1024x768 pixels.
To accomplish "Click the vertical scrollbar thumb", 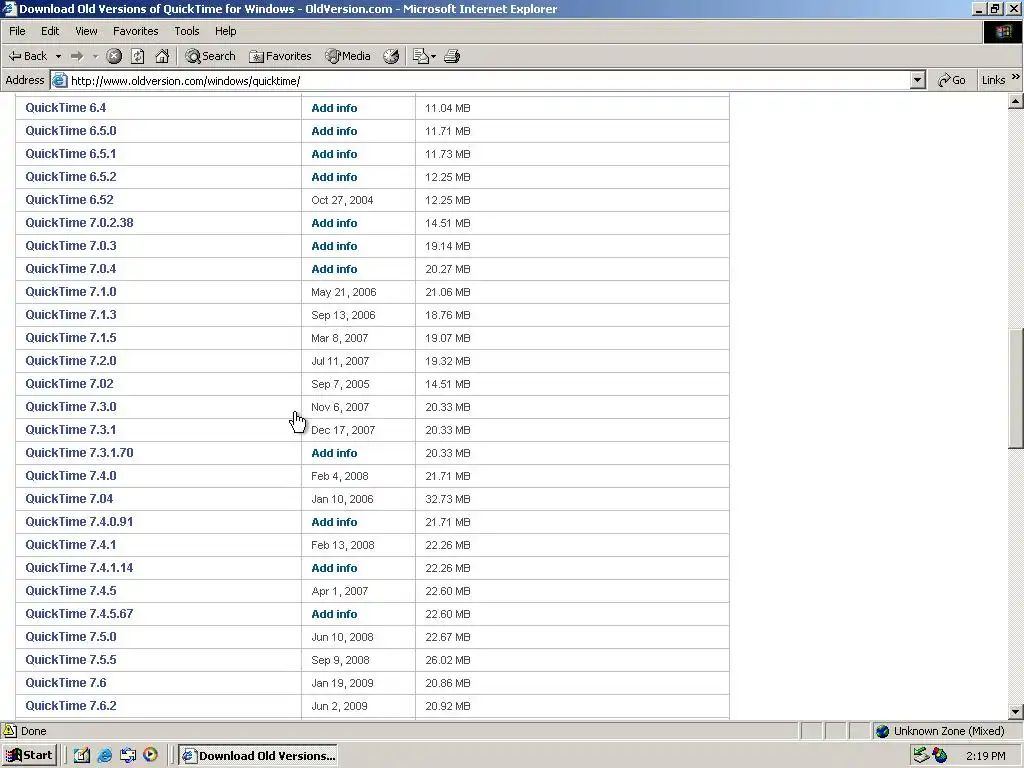I will [1016, 389].
